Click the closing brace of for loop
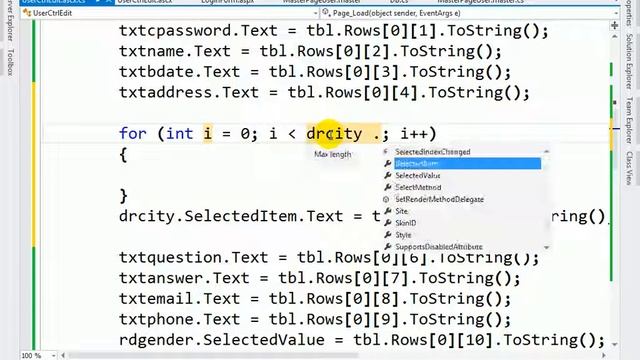Image resolution: width=640 pixels, height=360 pixels. [123, 196]
